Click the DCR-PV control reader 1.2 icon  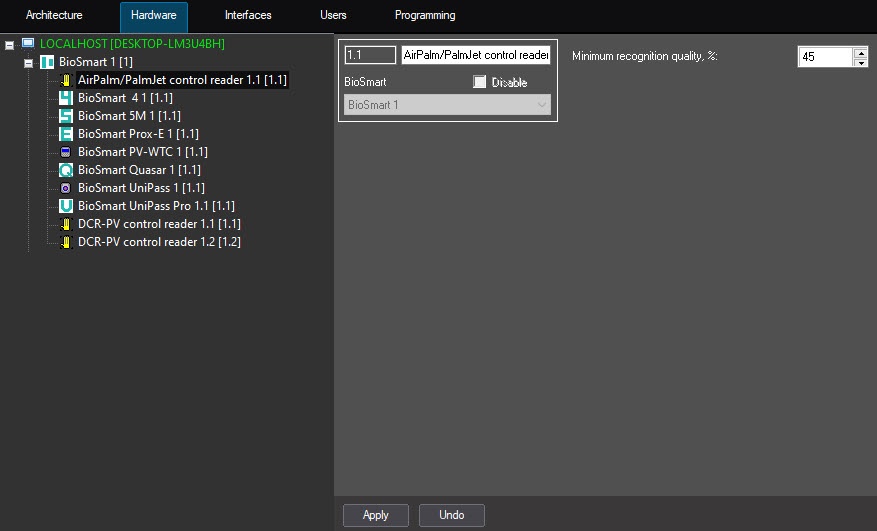pos(66,242)
